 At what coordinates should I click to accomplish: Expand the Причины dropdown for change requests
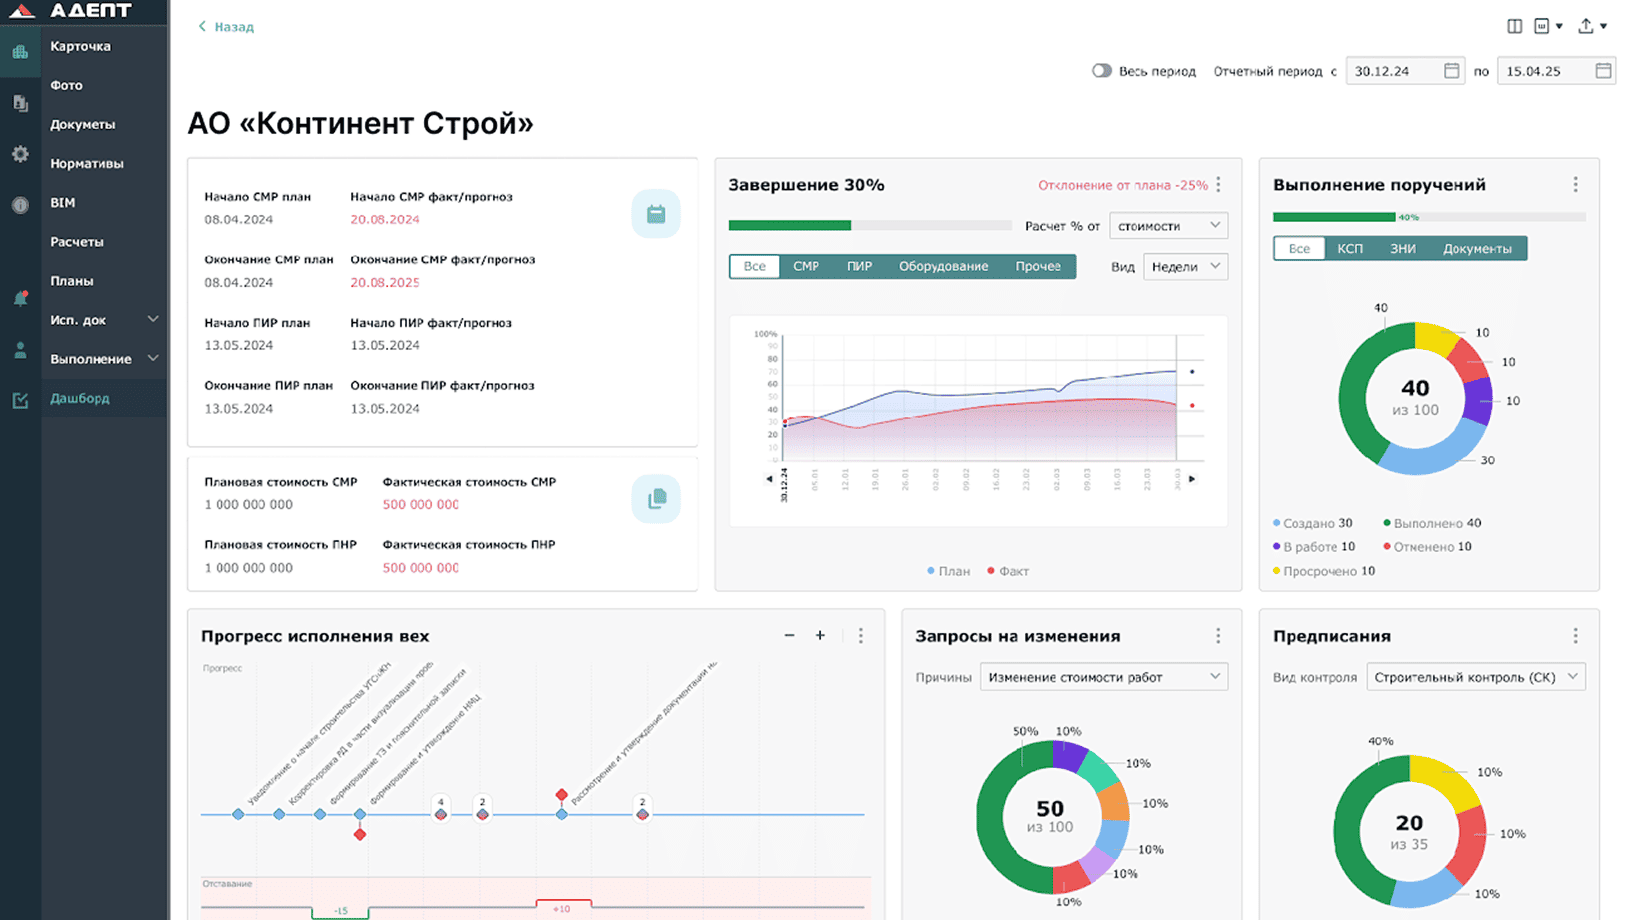click(x=1103, y=677)
